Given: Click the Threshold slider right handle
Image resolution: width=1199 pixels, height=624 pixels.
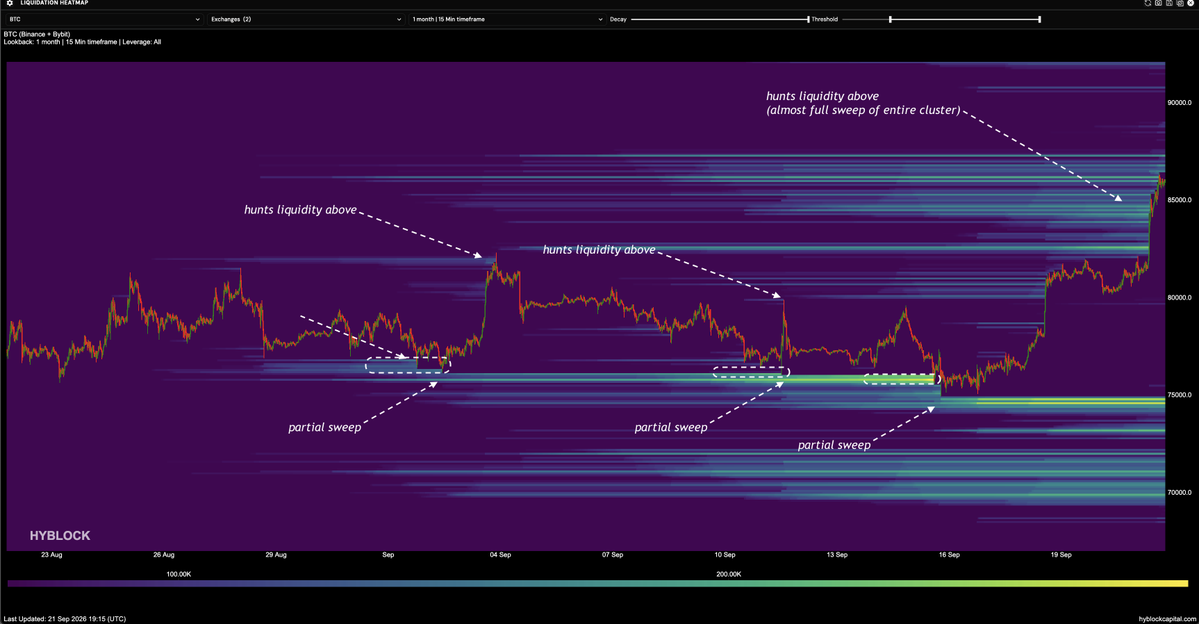Looking at the screenshot, I should (x=1039, y=19).
